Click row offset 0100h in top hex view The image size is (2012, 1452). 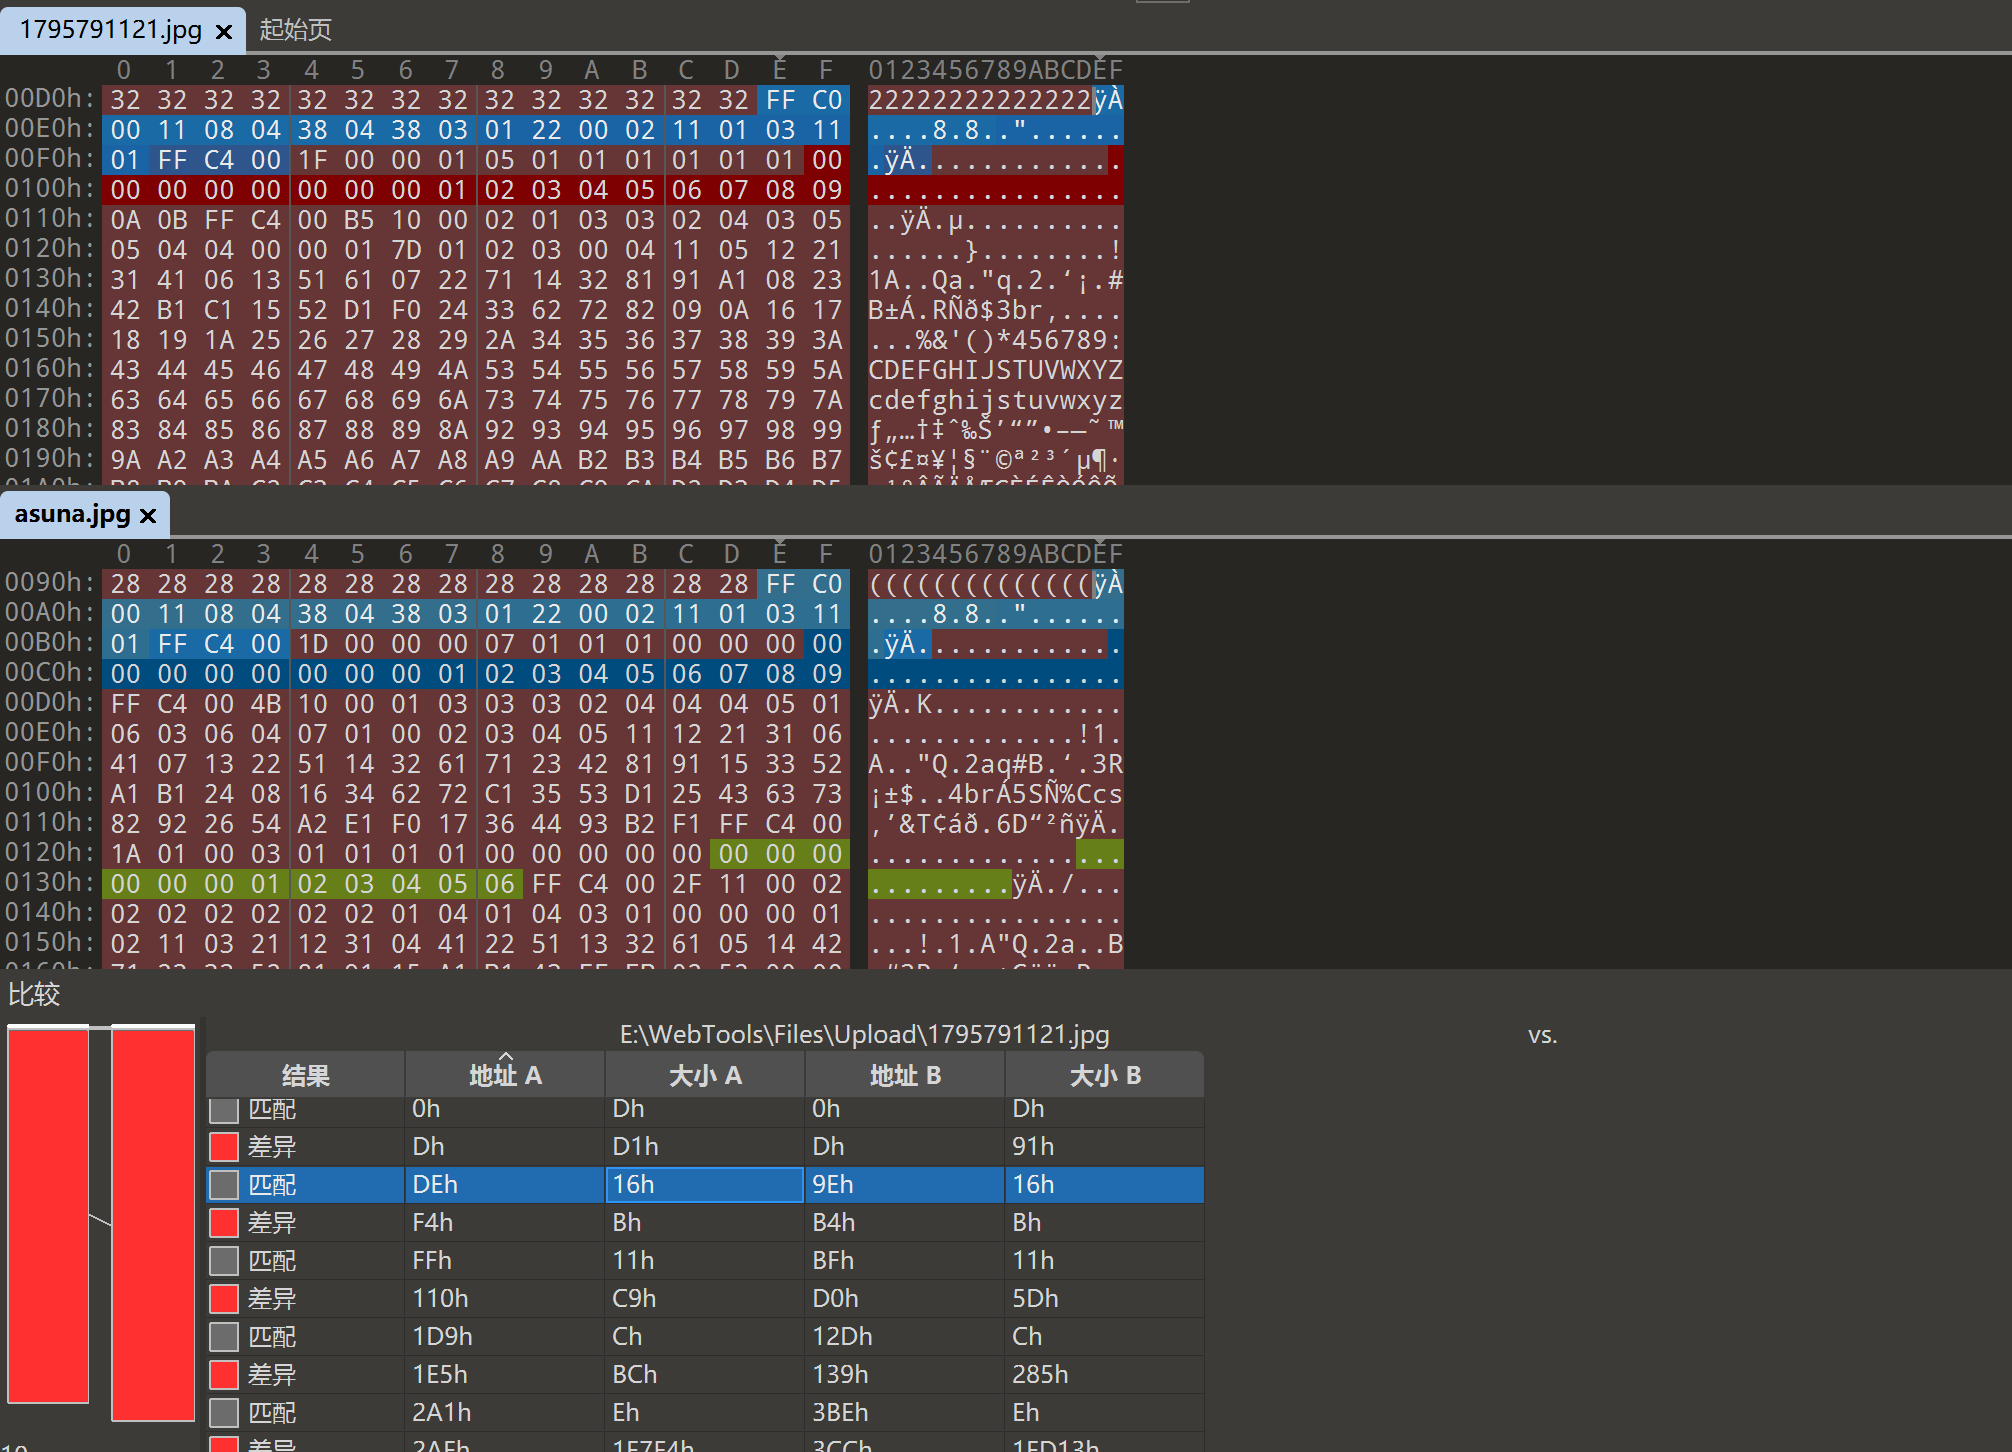point(50,189)
